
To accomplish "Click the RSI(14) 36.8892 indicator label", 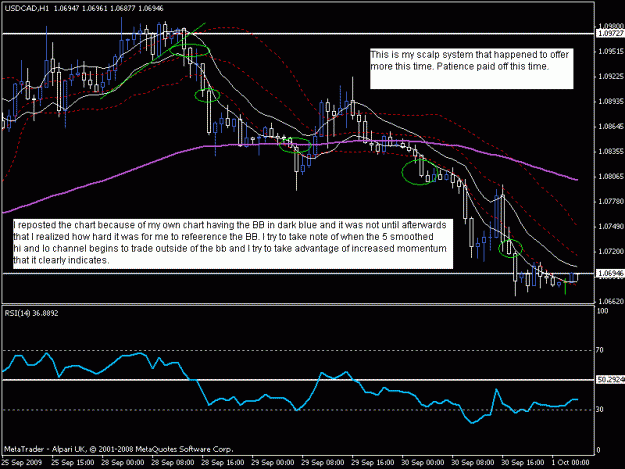I will click(31, 313).
